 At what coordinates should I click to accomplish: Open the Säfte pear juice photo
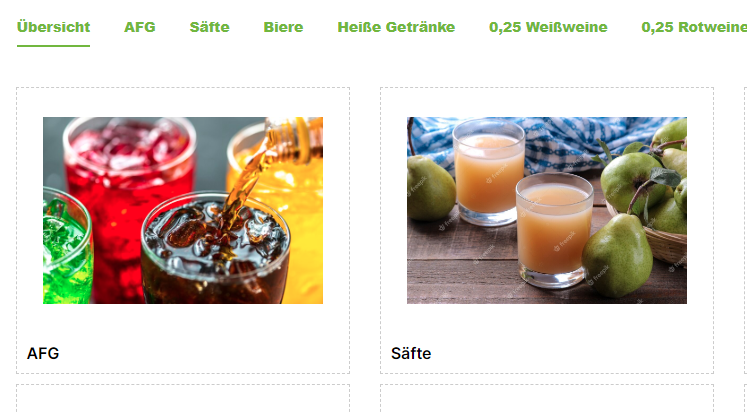(x=547, y=211)
